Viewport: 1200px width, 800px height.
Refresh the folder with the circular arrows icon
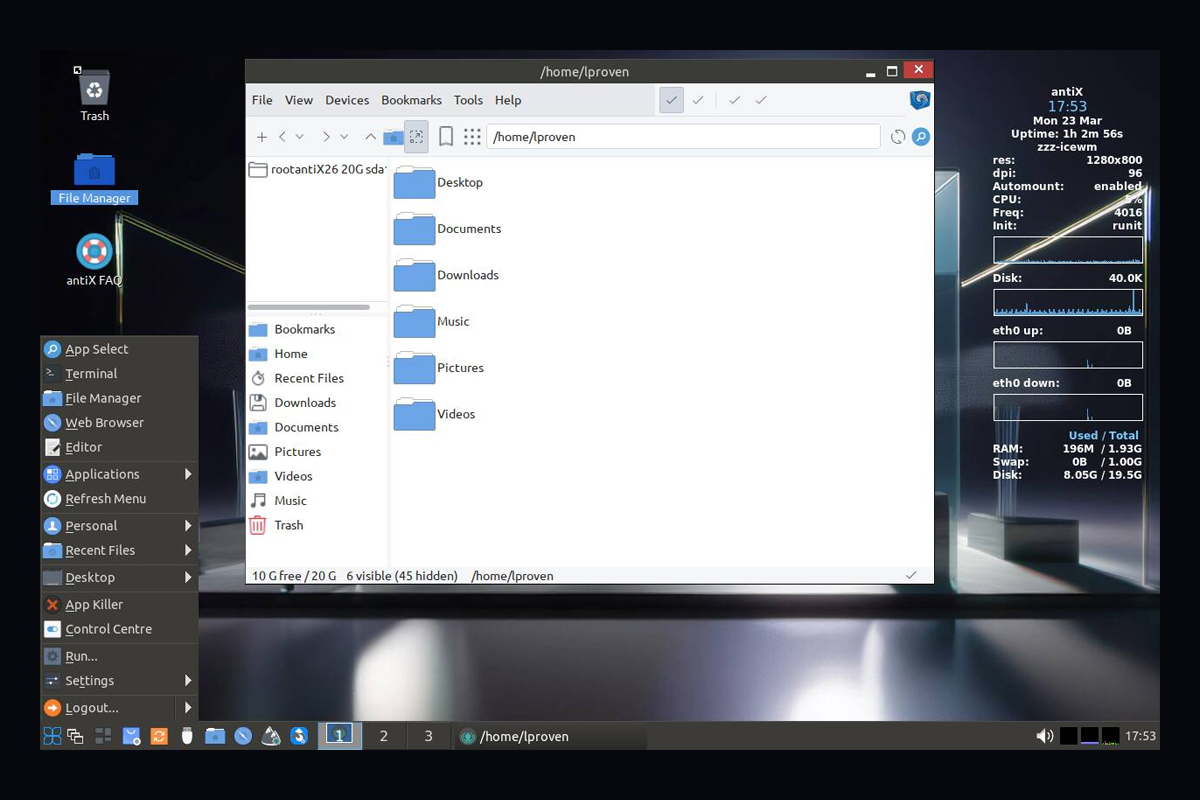tap(898, 137)
